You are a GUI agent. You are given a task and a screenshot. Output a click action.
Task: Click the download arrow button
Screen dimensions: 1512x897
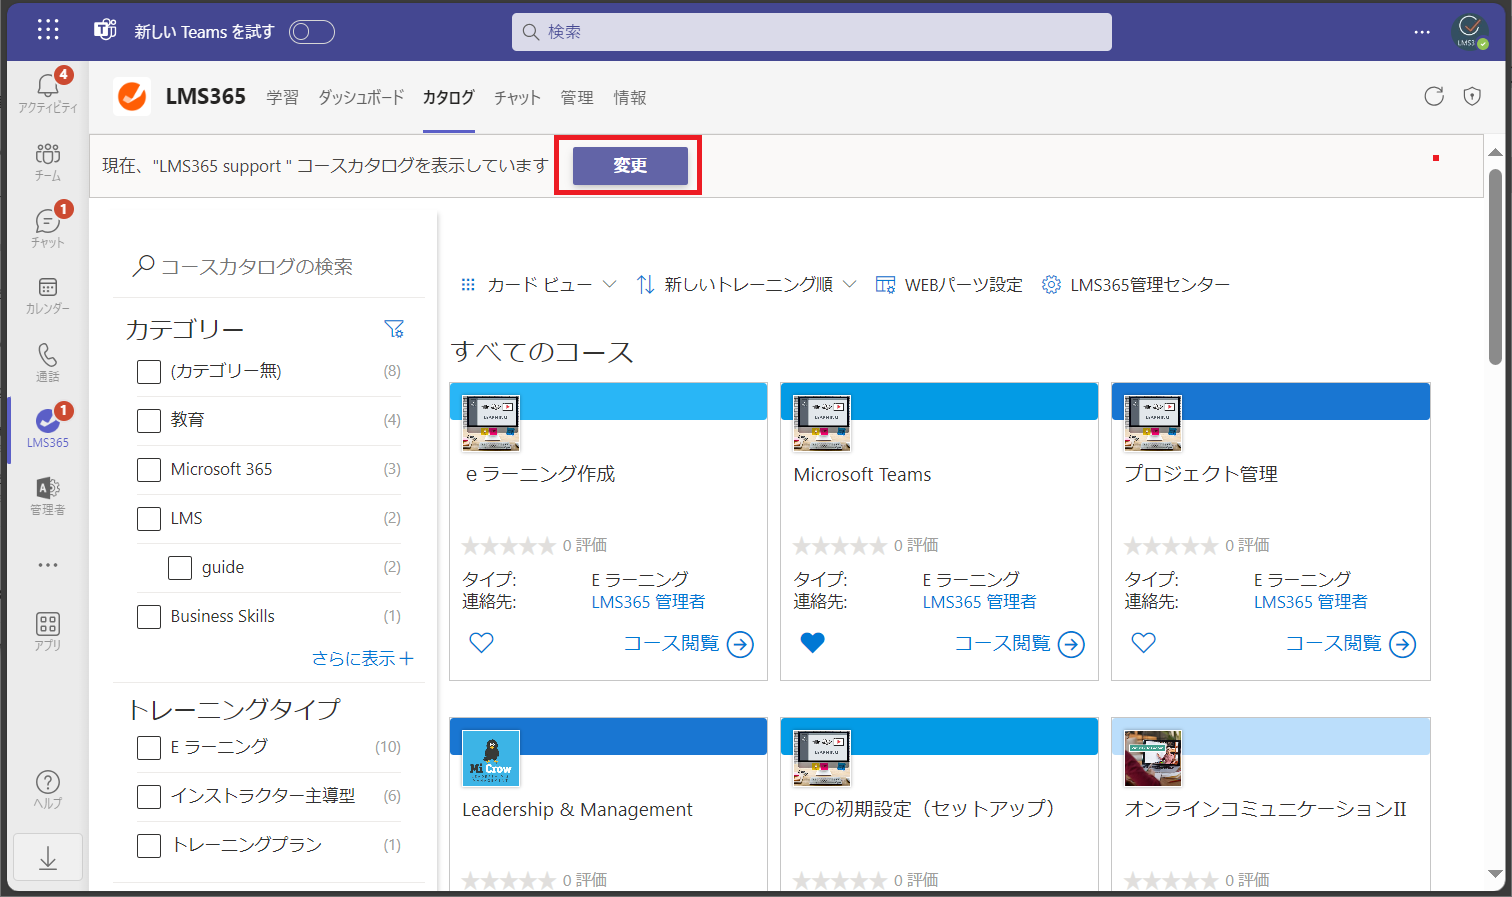point(48,858)
